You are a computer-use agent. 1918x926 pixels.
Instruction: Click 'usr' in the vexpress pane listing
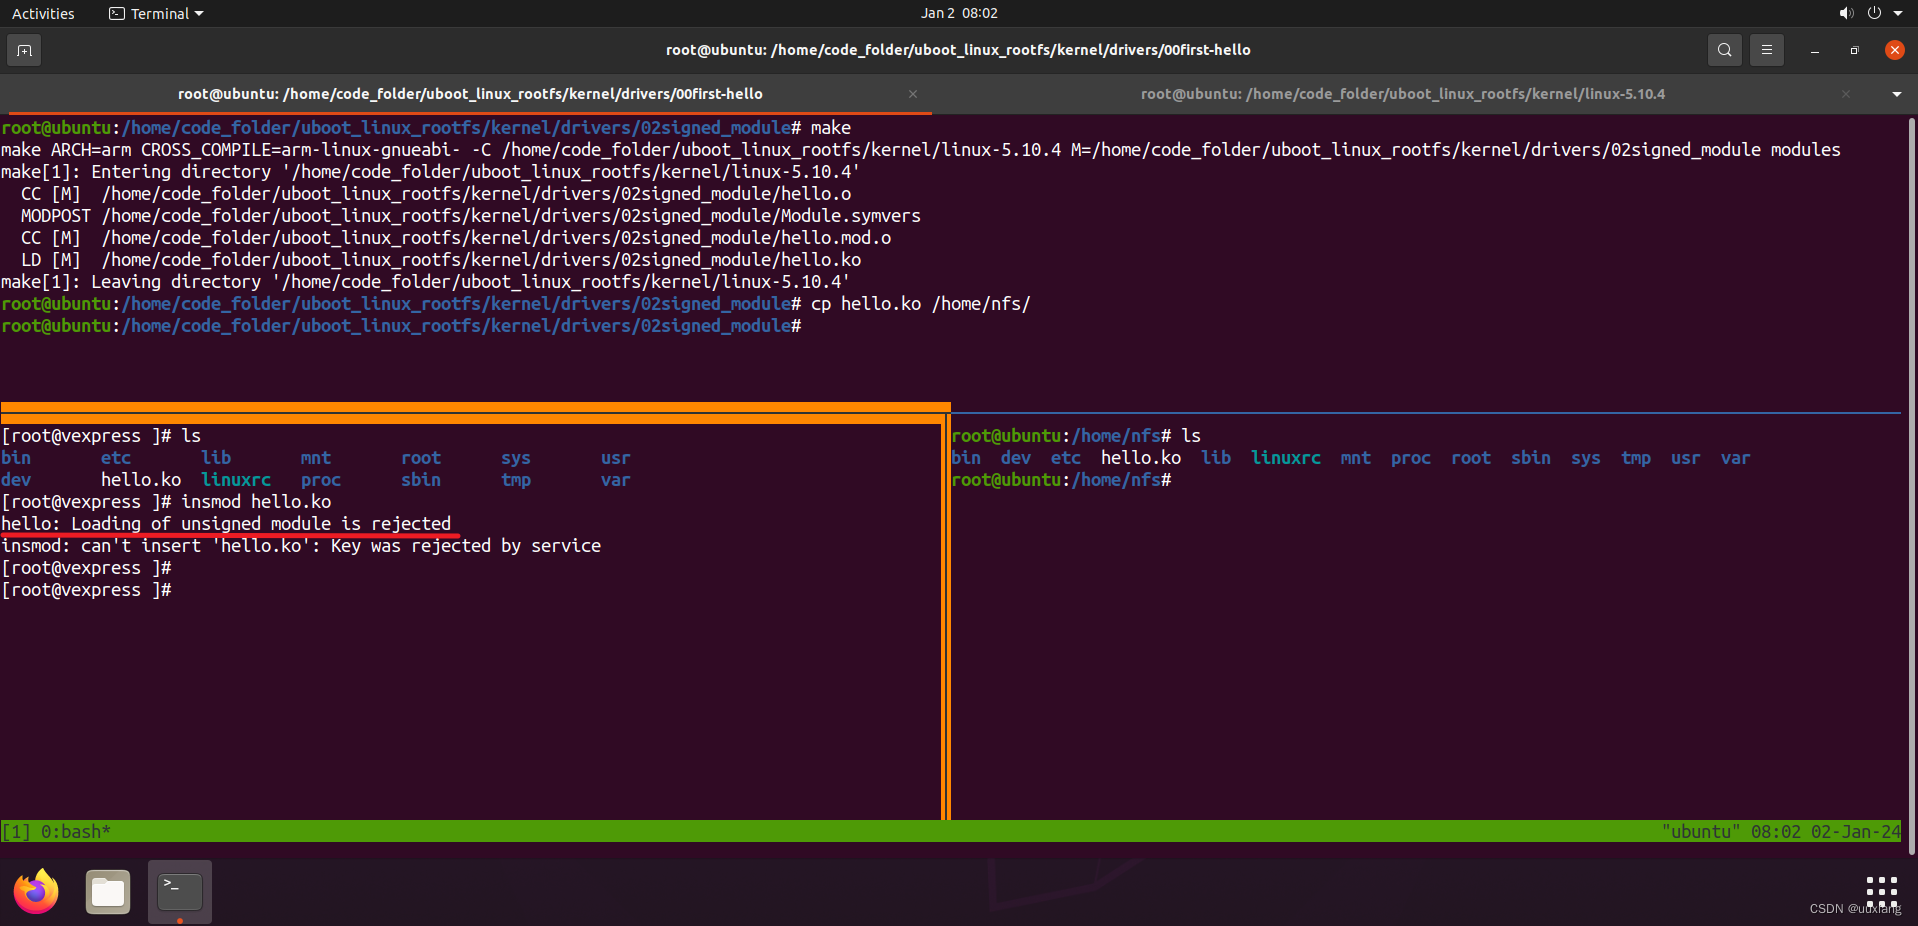[616, 458]
